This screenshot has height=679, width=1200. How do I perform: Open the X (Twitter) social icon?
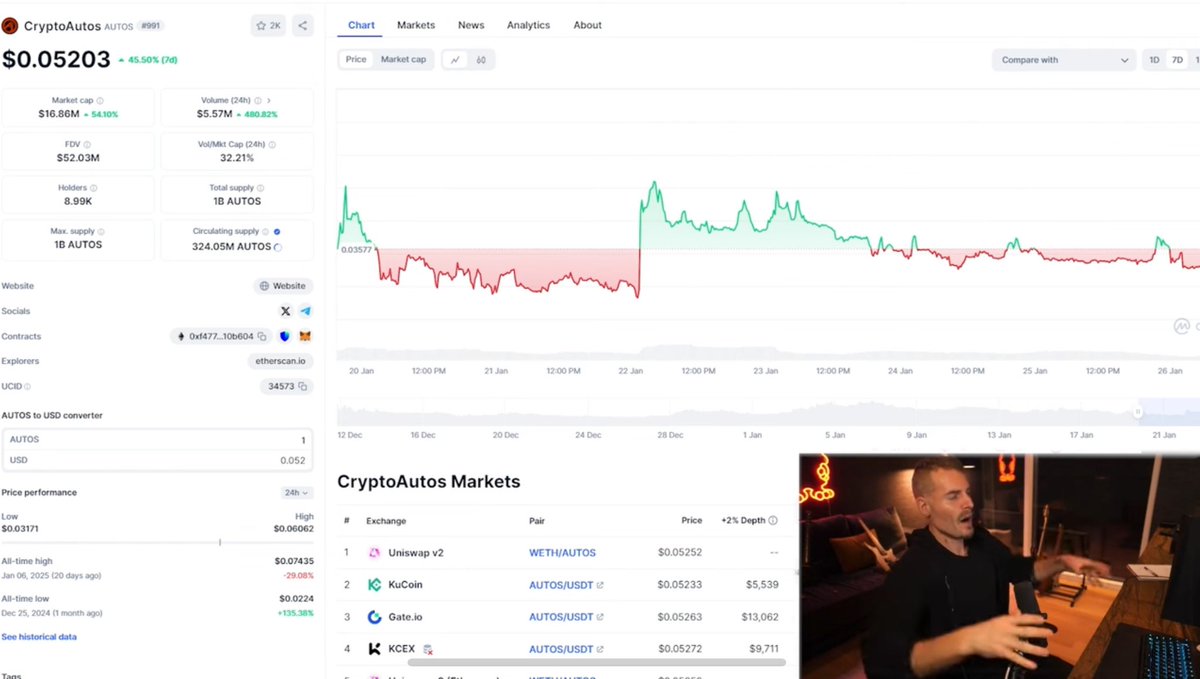click(286, 311)
